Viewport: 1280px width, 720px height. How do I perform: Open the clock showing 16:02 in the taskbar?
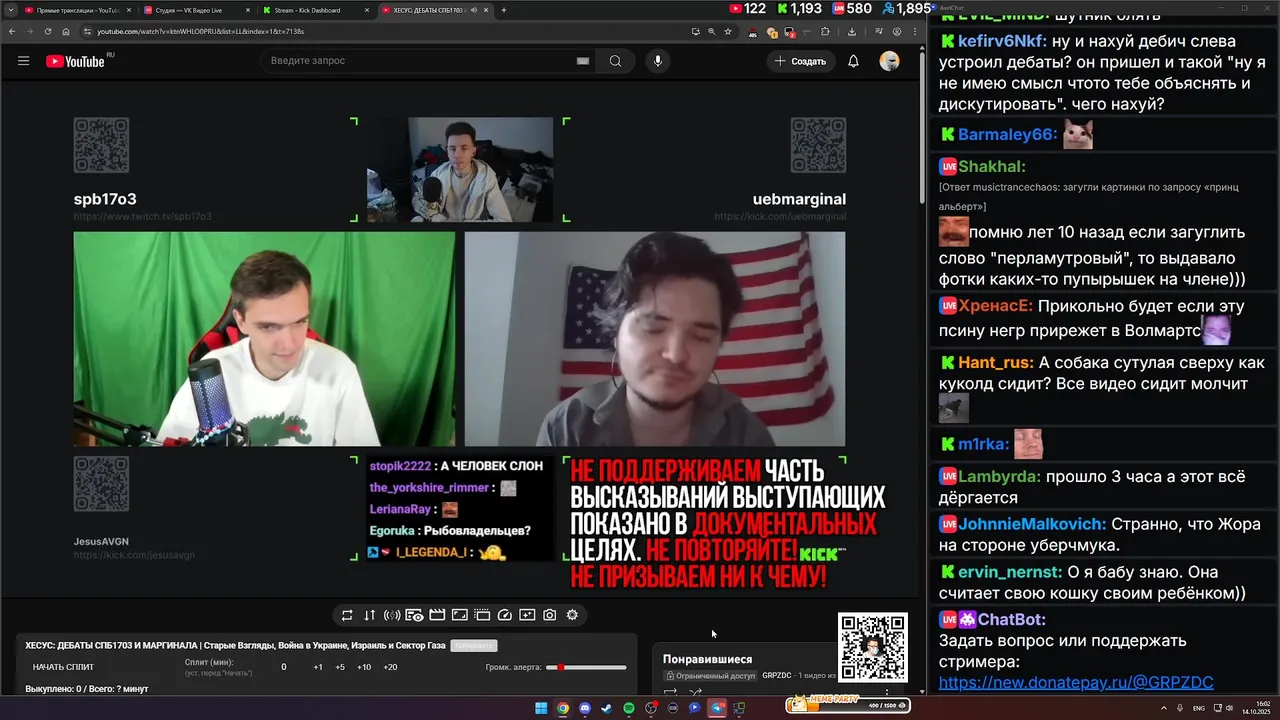pos(1255,708)
